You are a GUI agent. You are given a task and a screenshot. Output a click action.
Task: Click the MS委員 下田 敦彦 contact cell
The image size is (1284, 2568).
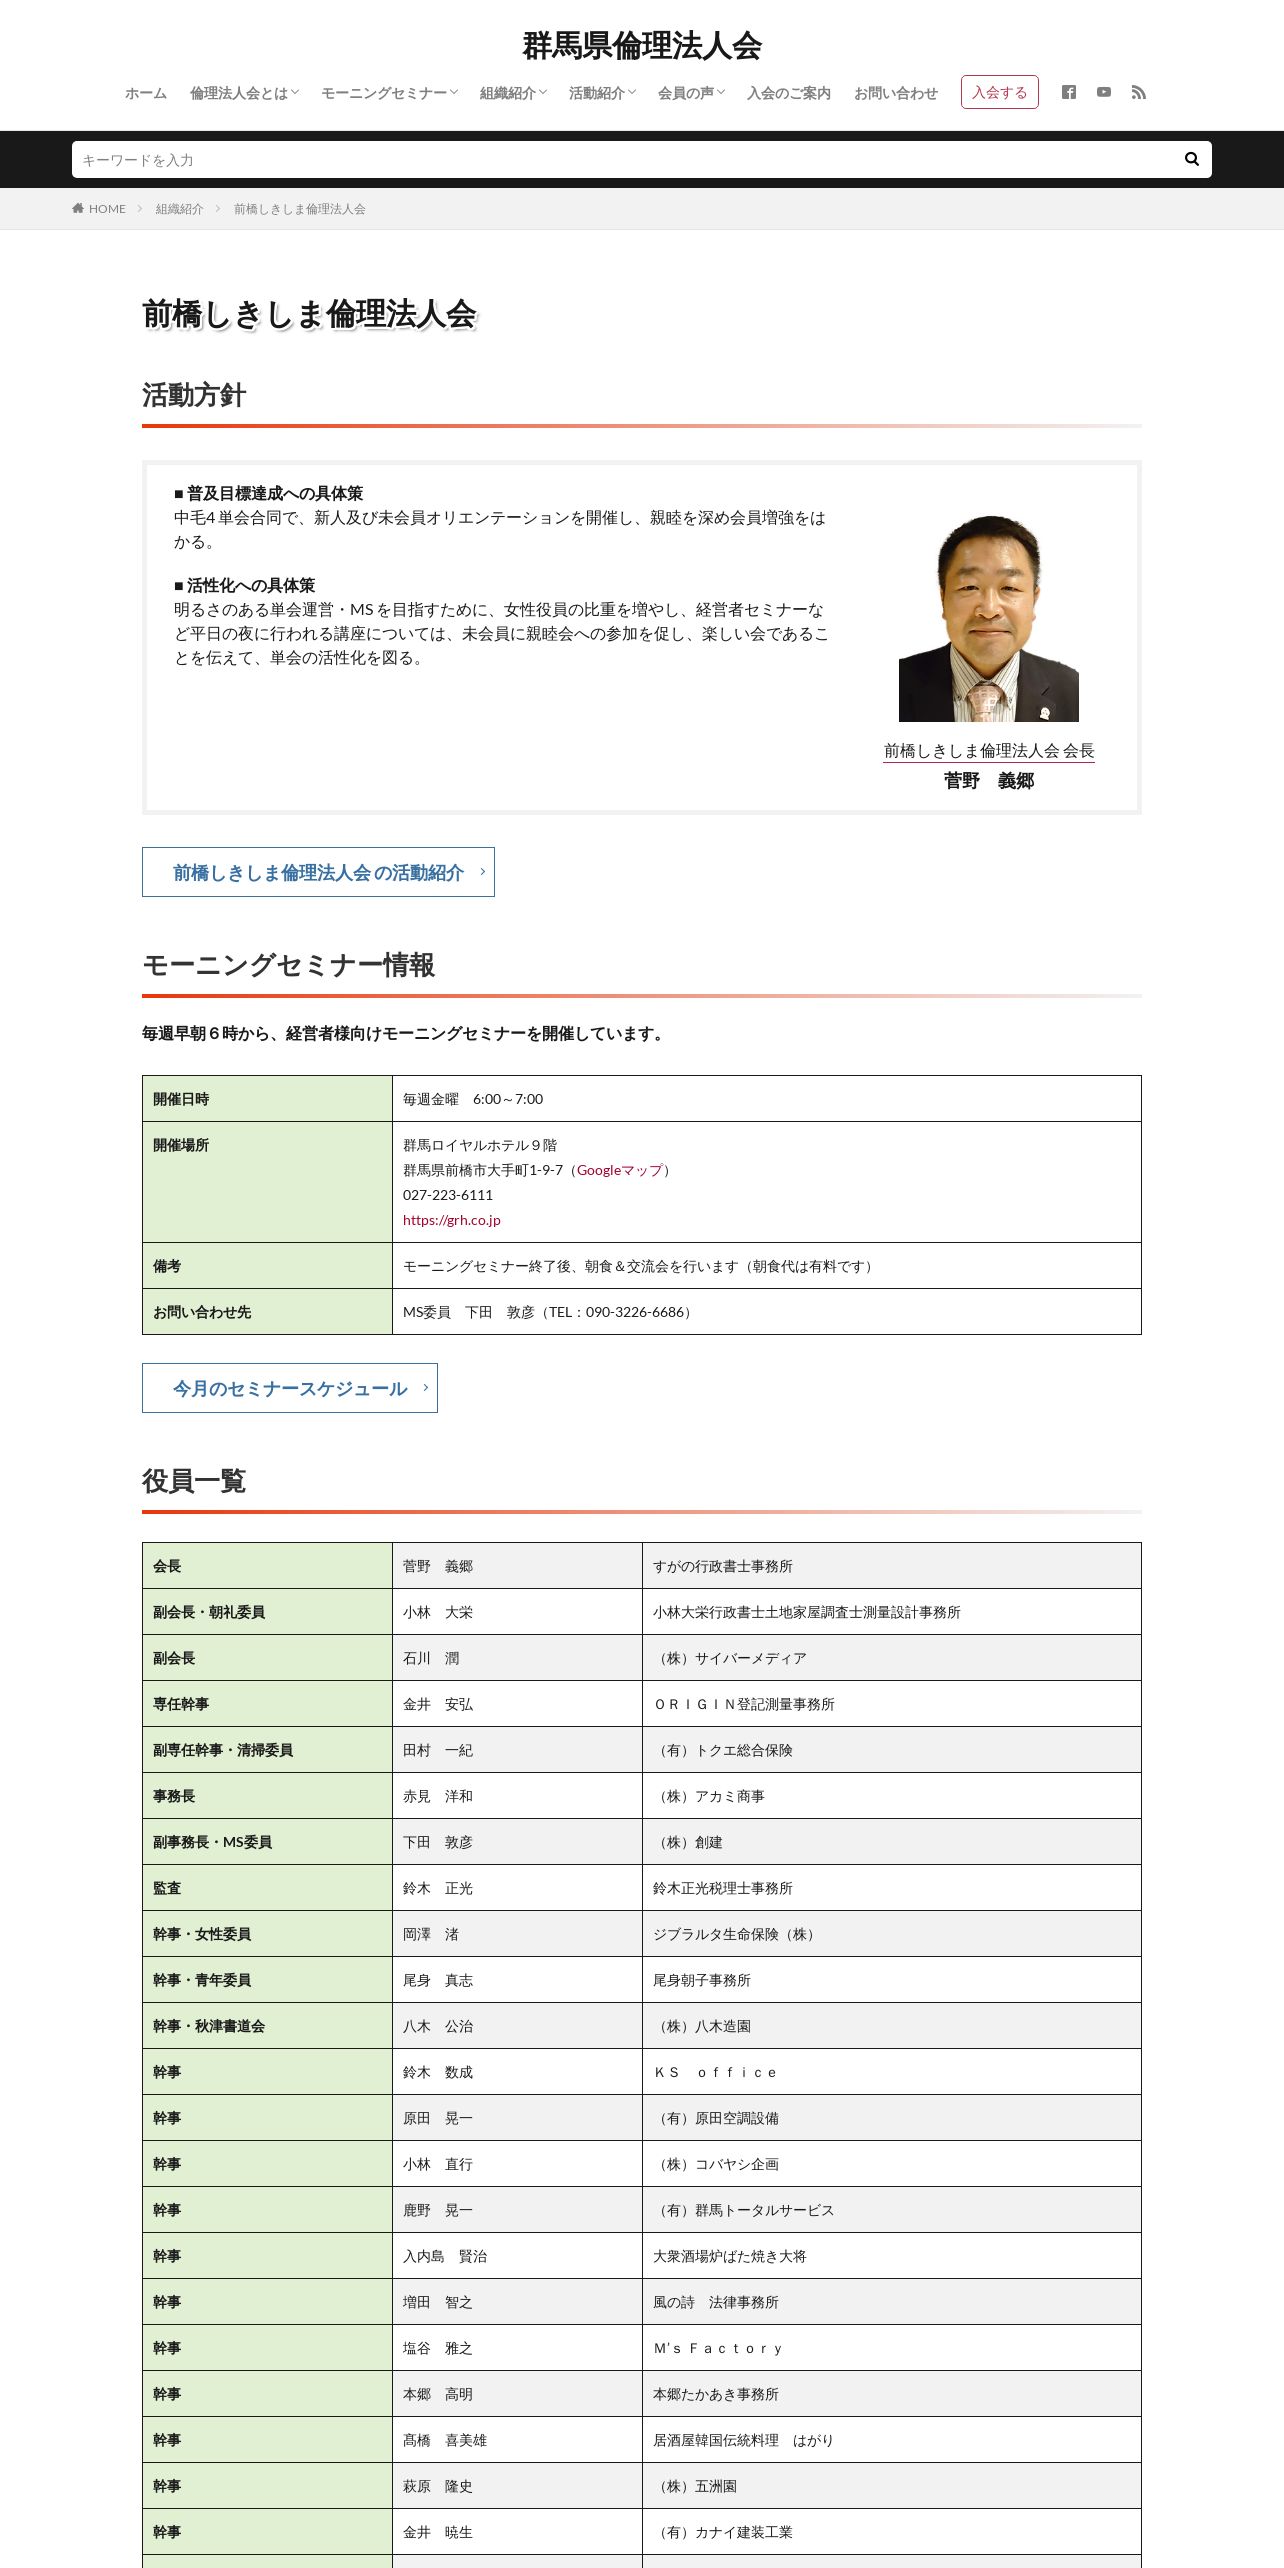pos(767,1312)
